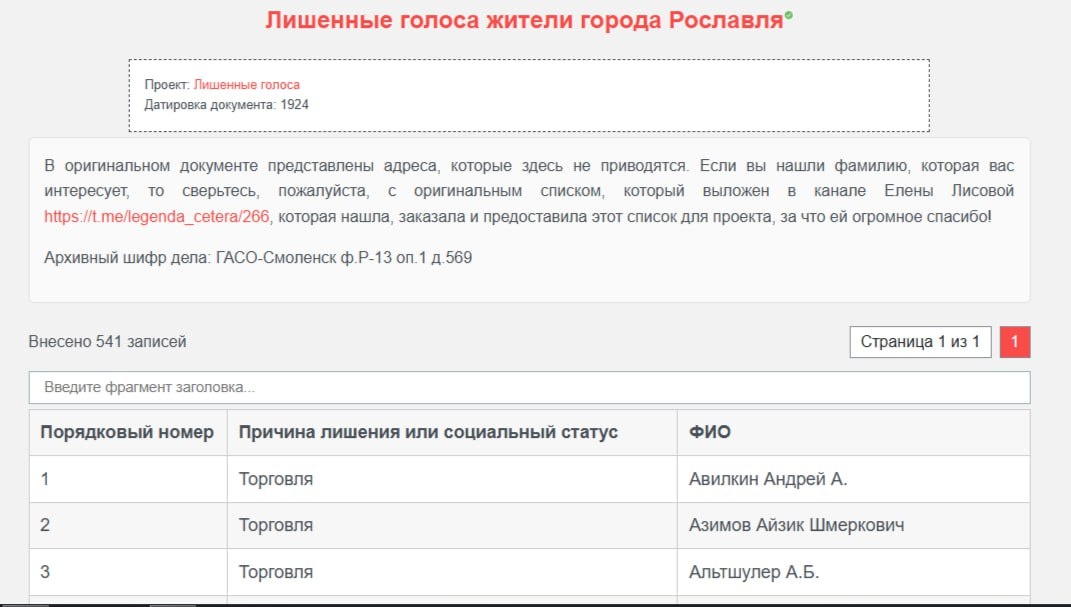Select the name Авилкин Андрей А.

pyautogui.click(x=768, y=479)
